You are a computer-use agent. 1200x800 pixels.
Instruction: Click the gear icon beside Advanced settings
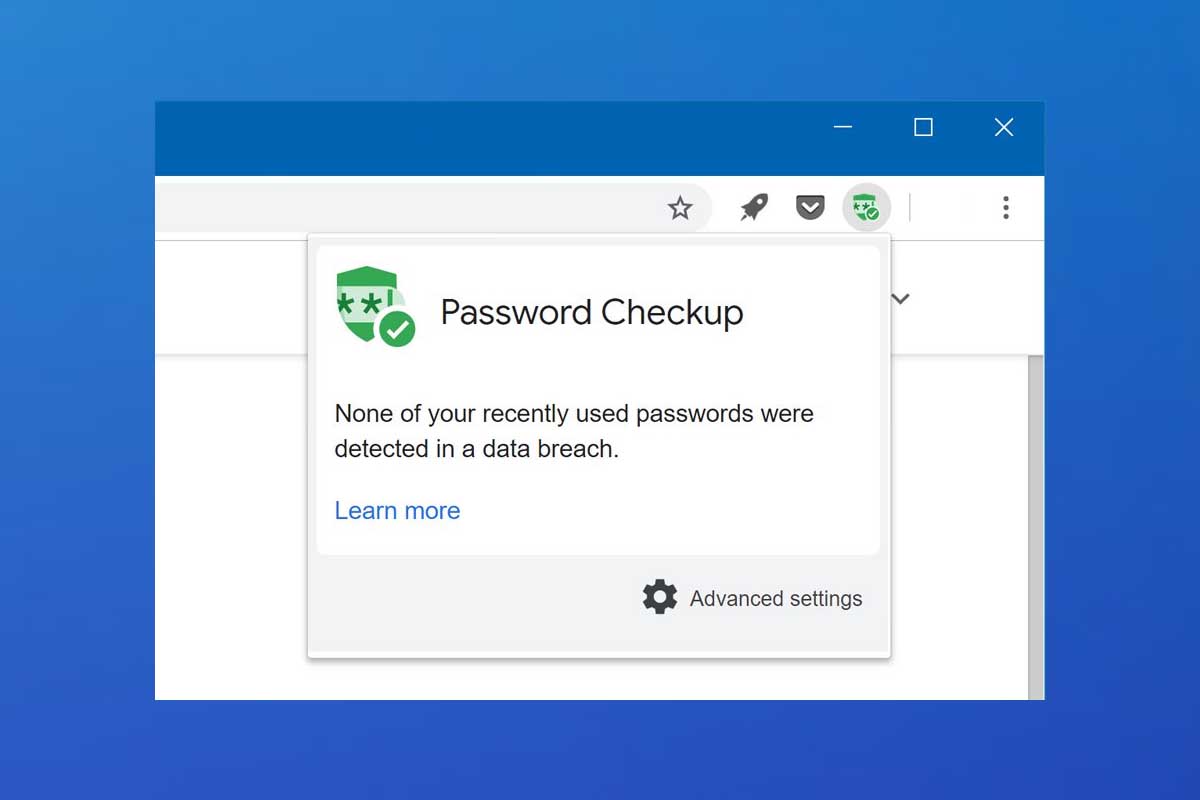pos(659,597)
